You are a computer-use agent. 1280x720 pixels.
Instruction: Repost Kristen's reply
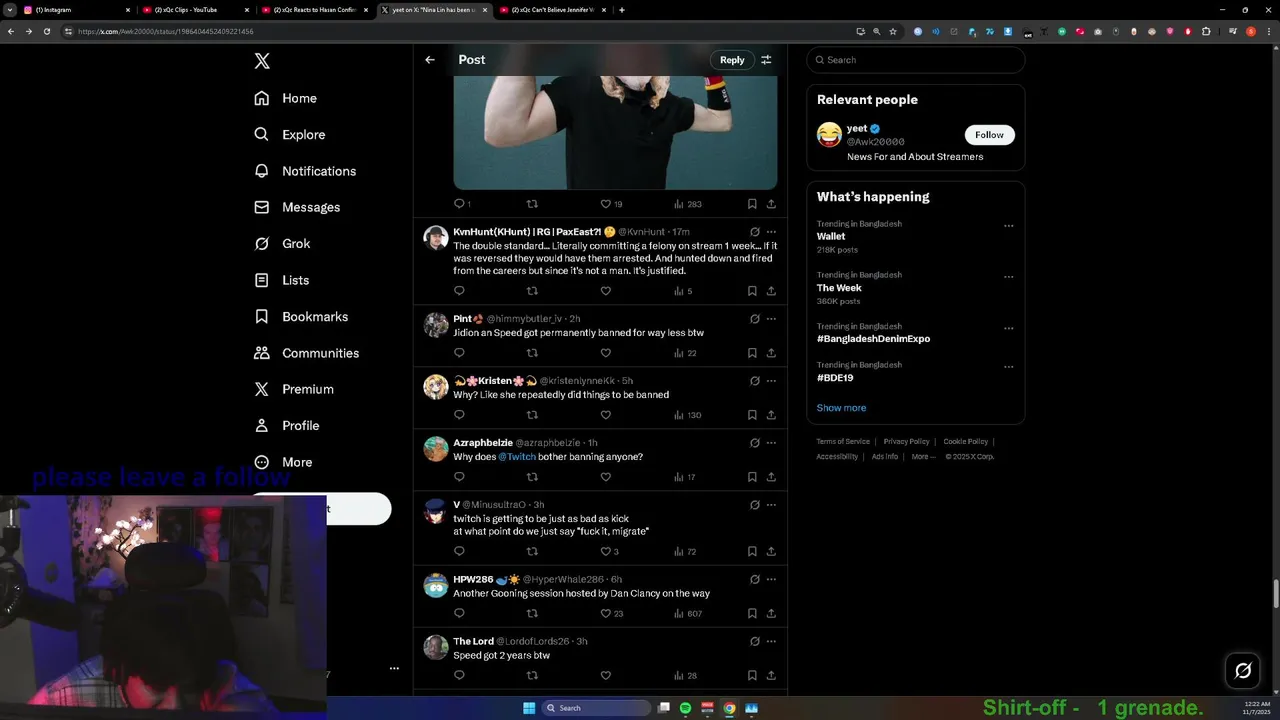click(532, 415)
